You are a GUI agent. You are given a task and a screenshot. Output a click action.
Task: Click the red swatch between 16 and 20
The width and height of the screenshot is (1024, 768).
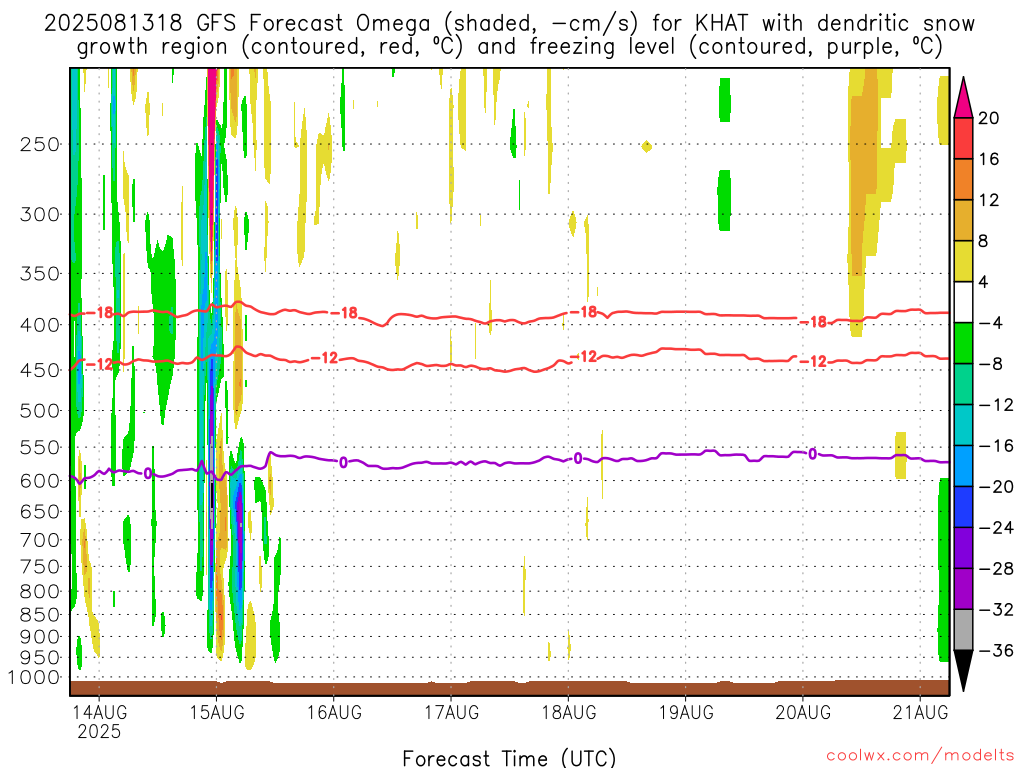[963, 138]
